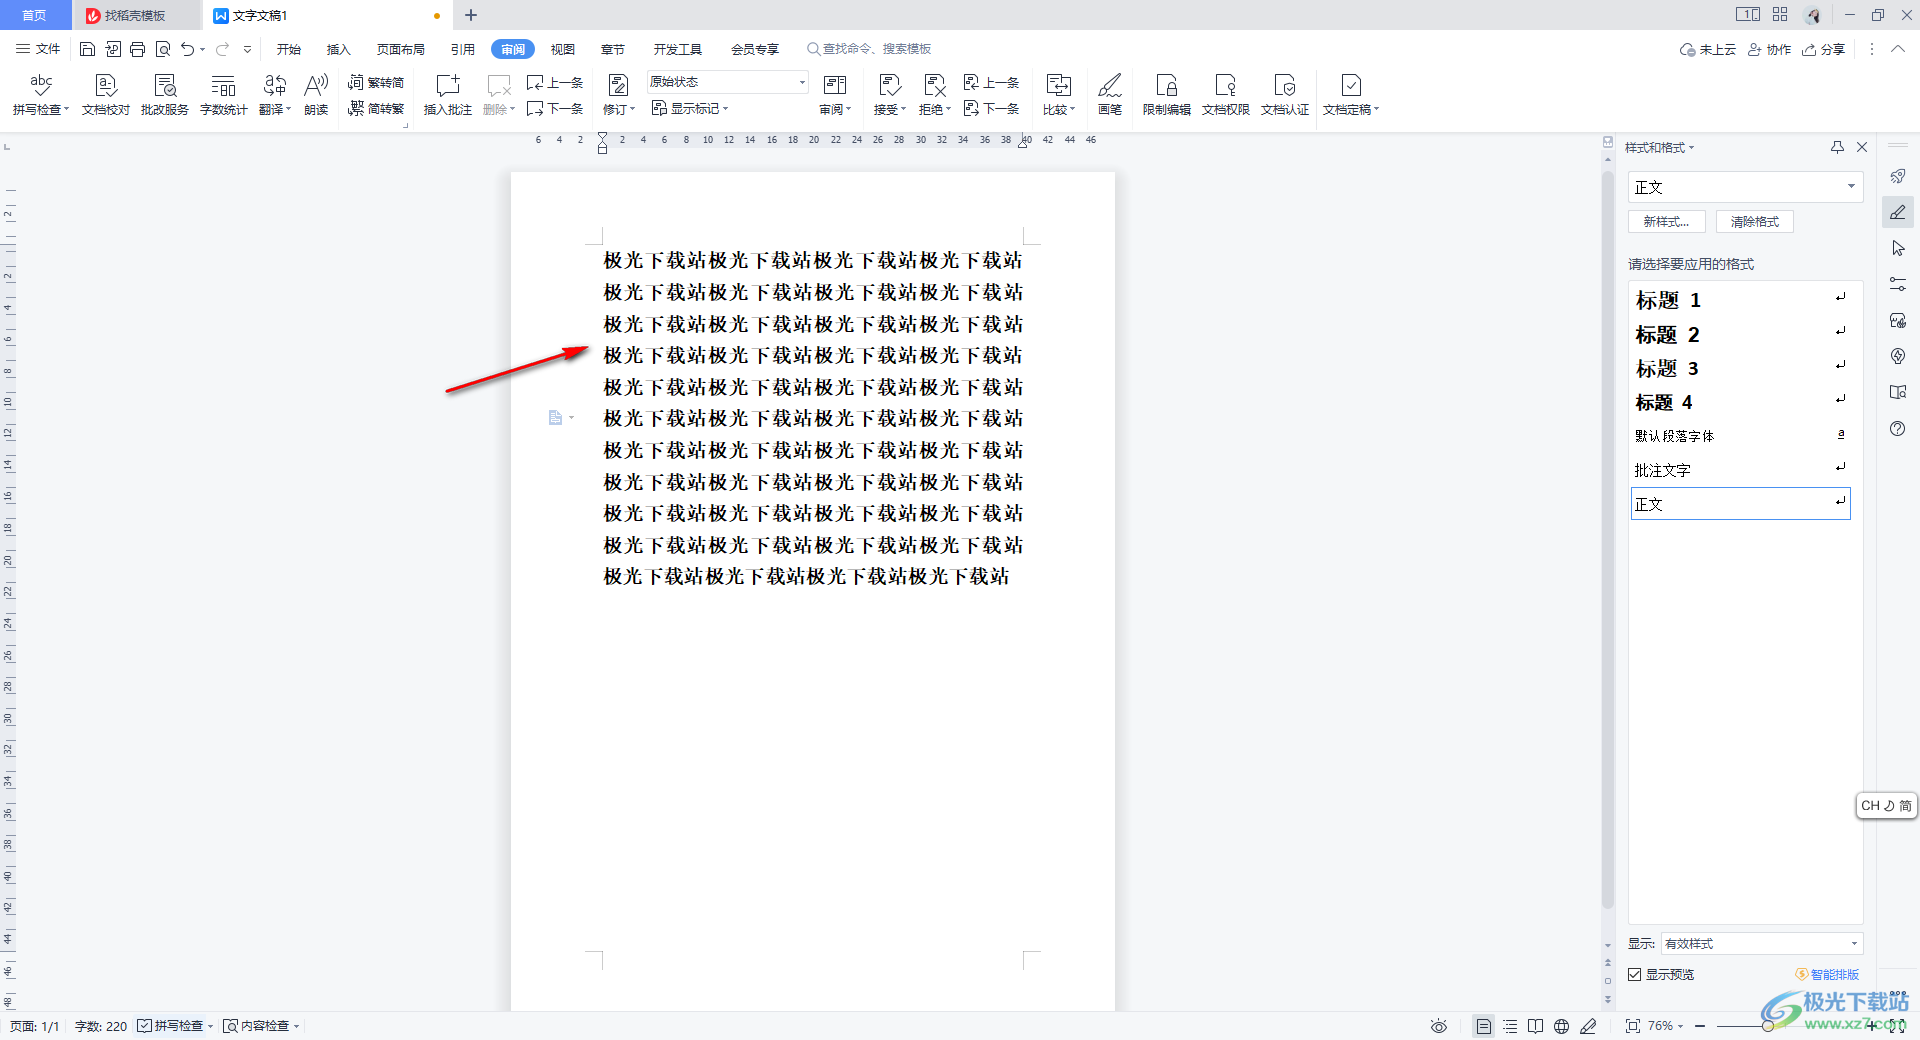1920x1040 pixels.
Task: Click the document proofreading icon
Action: [106, 86]
